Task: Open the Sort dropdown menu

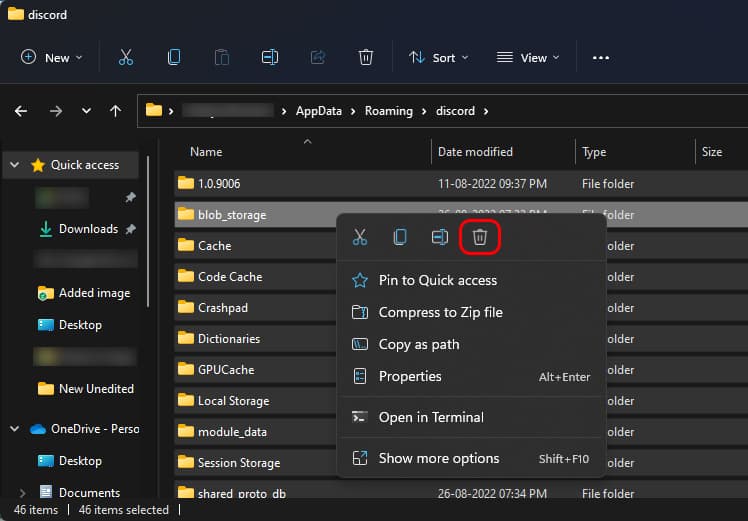Action: tap(439, 58)
